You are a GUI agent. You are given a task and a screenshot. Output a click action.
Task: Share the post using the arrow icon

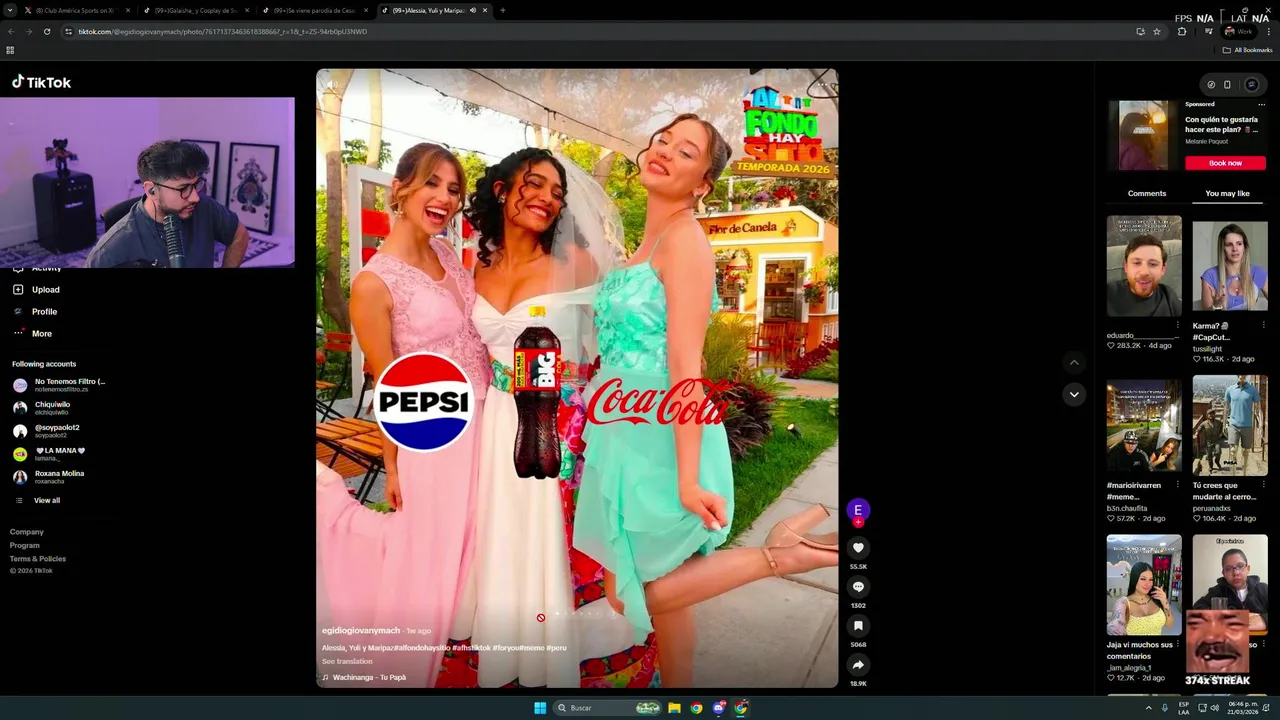858,665
